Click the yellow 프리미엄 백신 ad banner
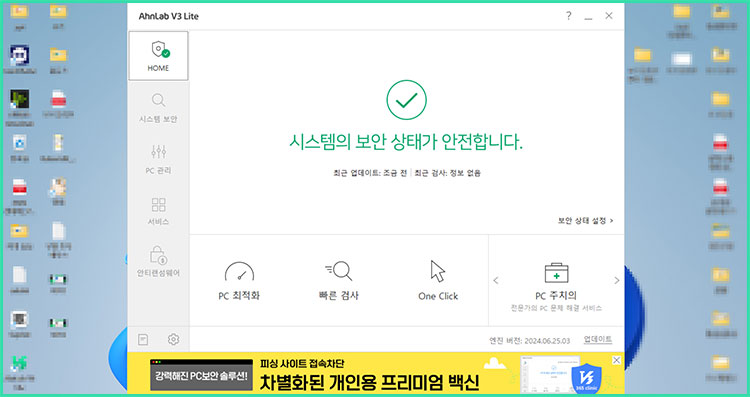Screen dimensions: 750x397 click(x=375, y=373)
